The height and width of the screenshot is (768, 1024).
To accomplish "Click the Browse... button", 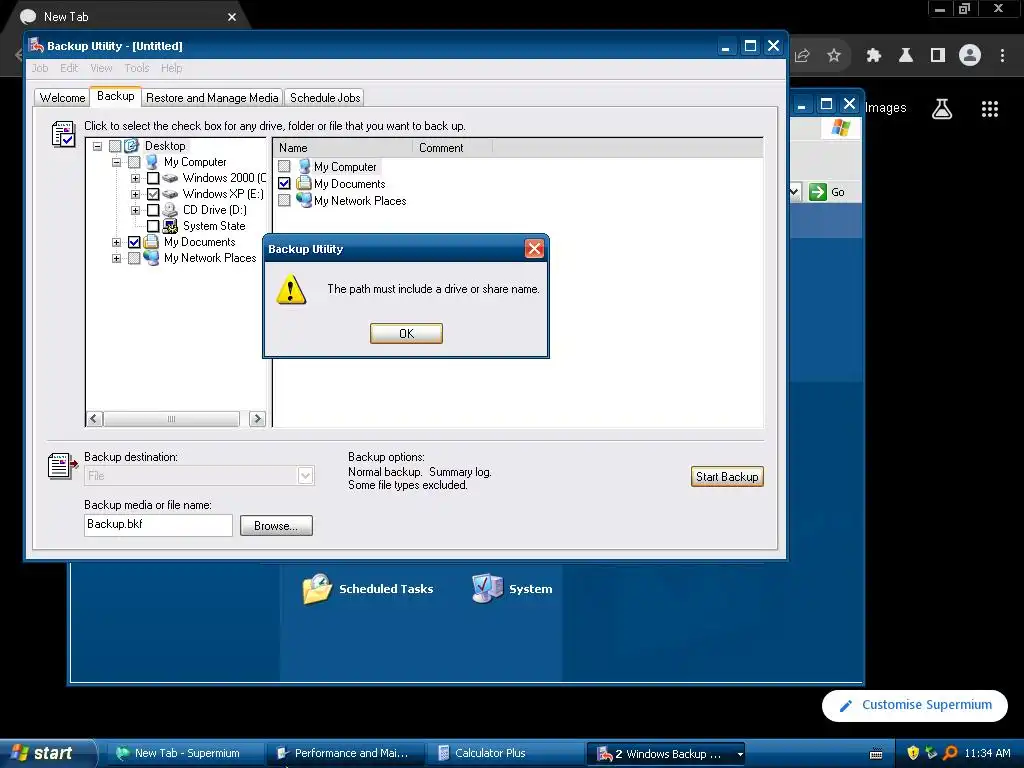I will pos(276,526).
